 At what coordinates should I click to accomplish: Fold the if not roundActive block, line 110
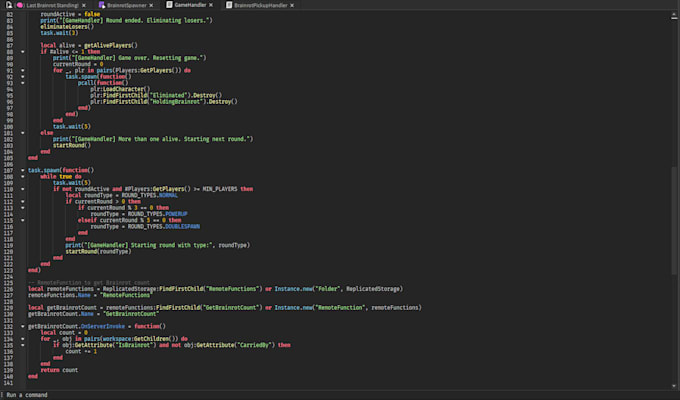tap(23, 189)
